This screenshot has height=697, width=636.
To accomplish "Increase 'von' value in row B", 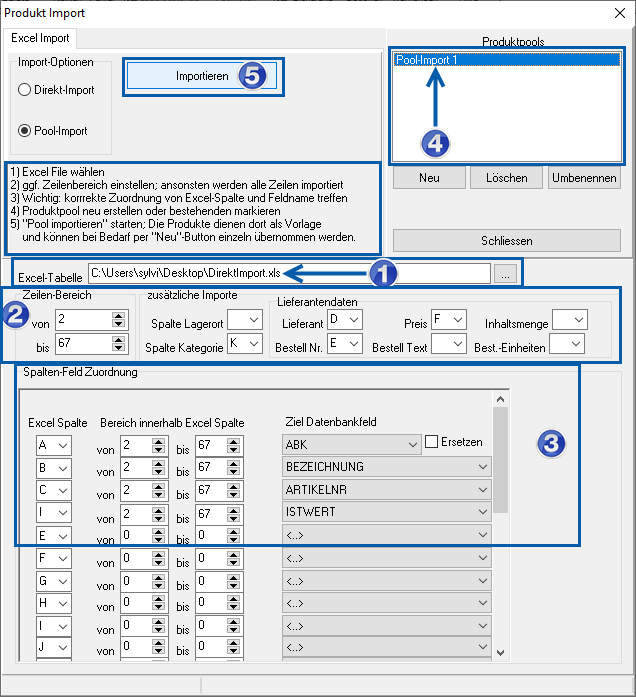I will point(159,464).
